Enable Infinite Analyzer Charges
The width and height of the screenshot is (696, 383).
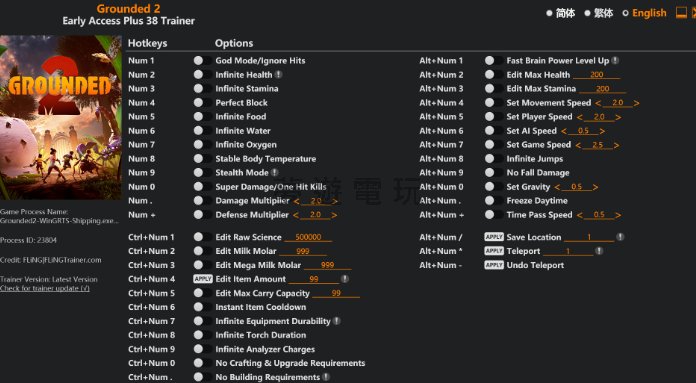tap(202, 349)
